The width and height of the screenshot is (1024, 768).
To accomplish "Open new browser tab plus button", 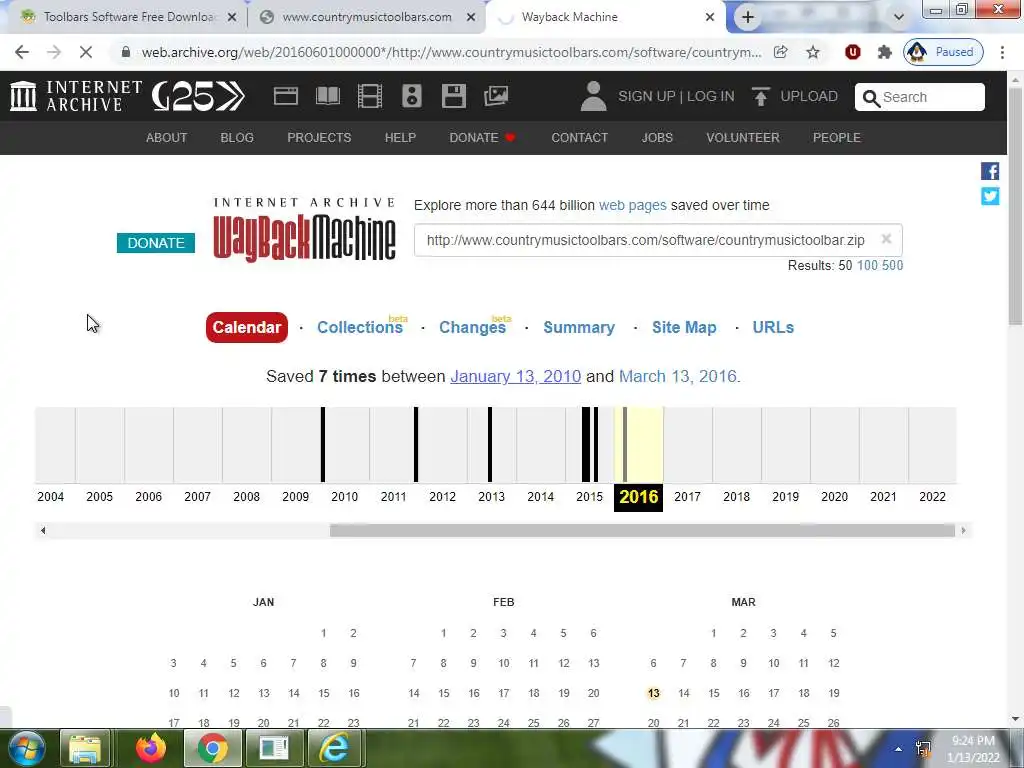I will [748, 18].
